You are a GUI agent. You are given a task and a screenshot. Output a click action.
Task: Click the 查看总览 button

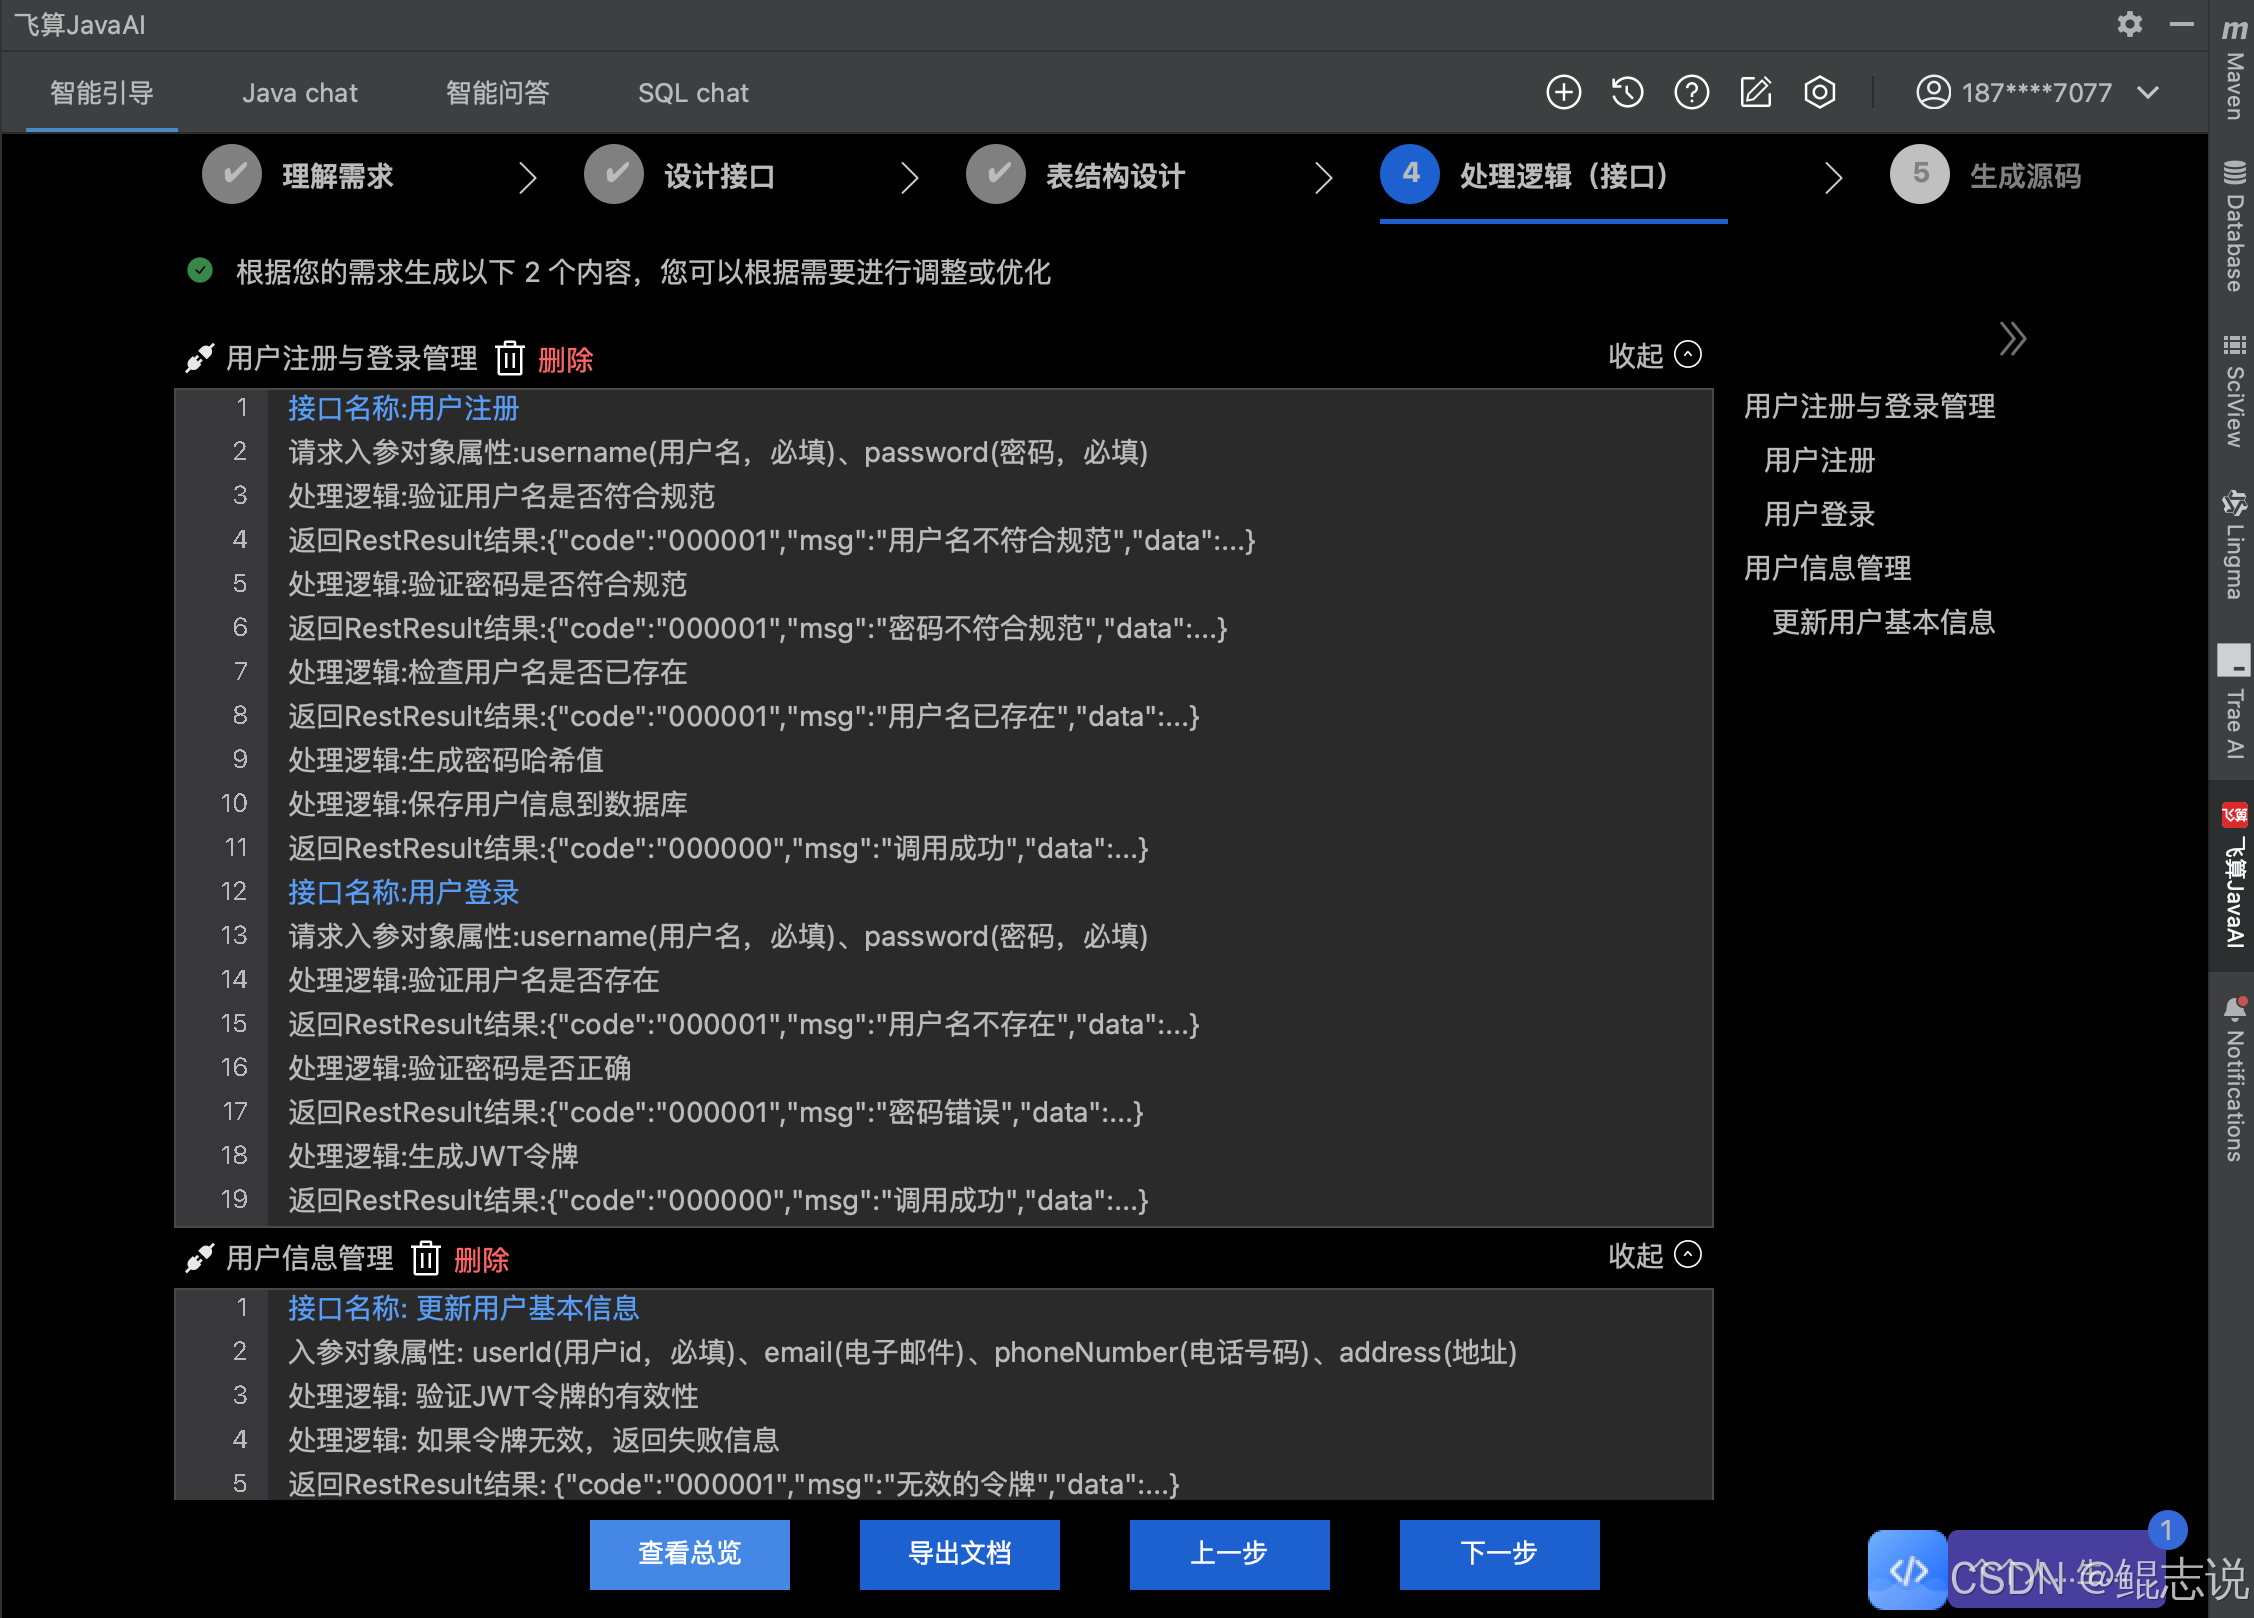point(689,1554)
